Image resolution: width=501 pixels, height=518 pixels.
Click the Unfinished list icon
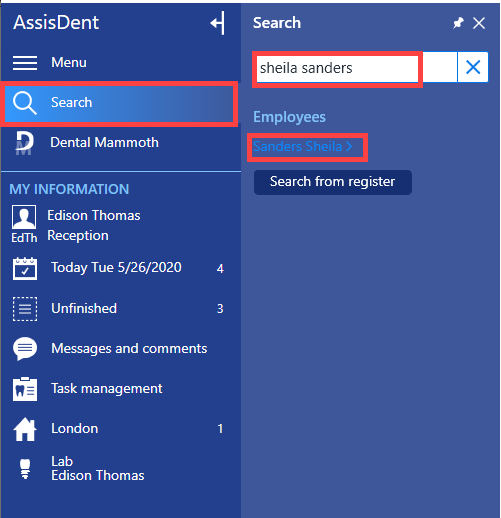tap(25, 309)
